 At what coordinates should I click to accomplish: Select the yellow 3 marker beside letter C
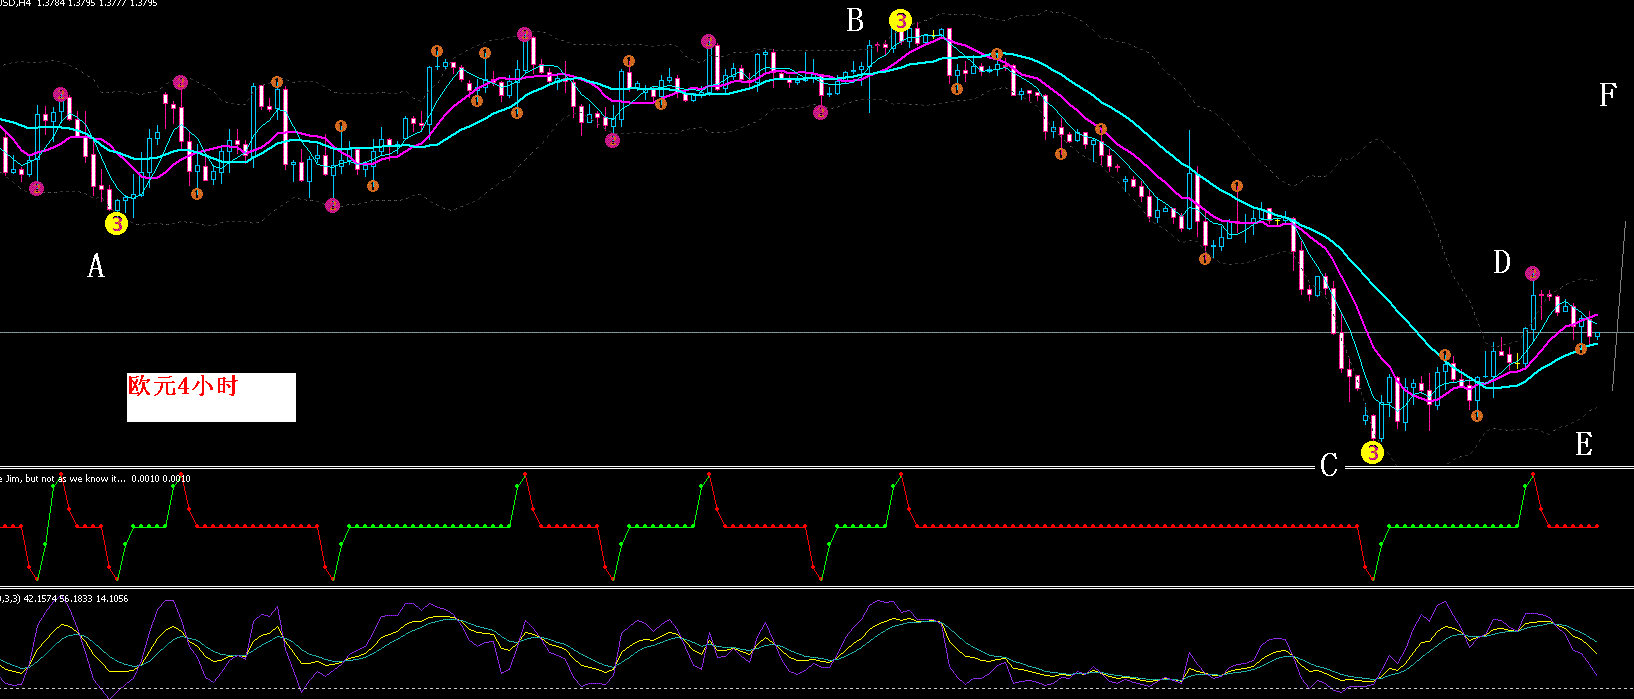pos(1373,453)
